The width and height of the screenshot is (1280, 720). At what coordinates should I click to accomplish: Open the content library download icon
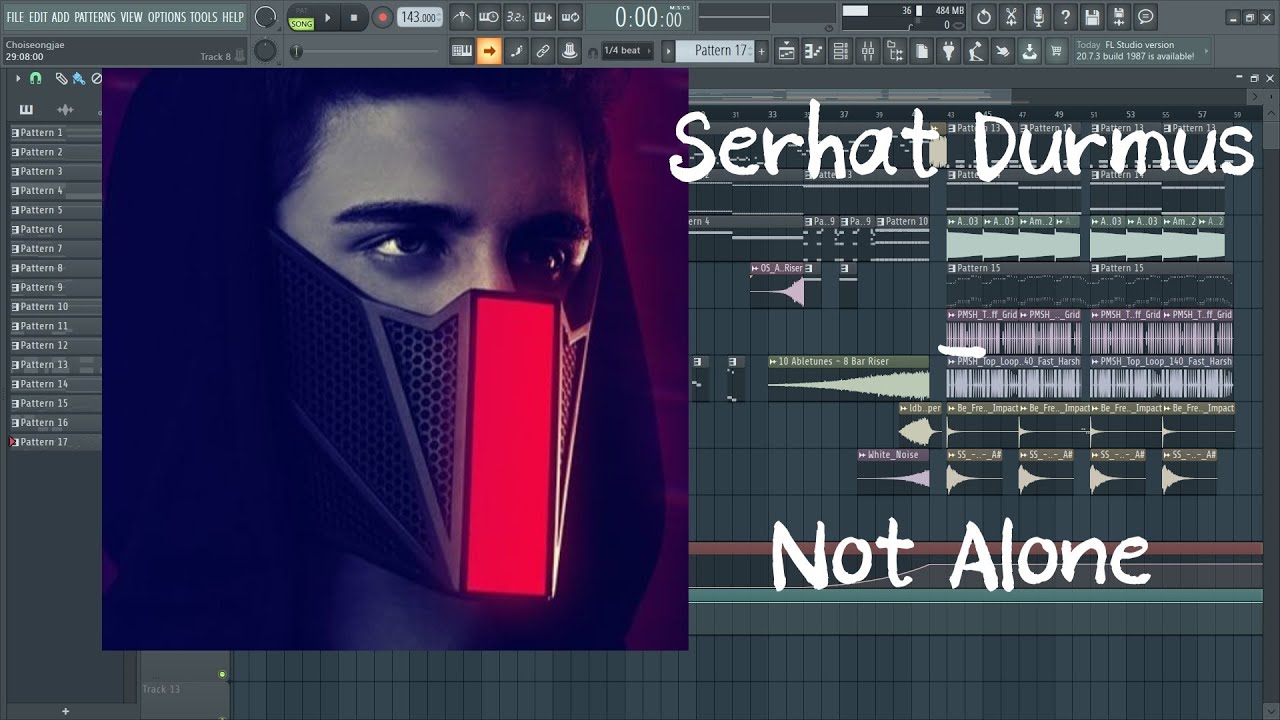pos(1030,51)
